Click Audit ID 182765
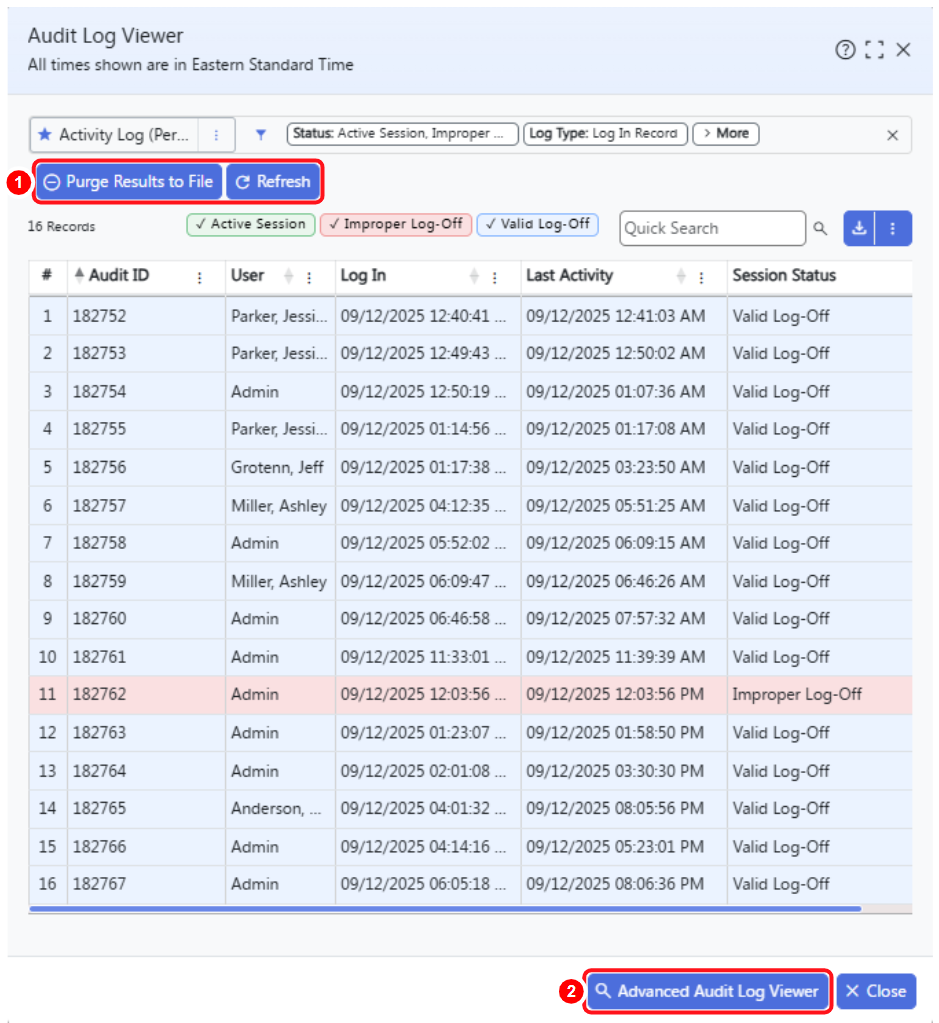The height and width of the screenshot is (1023, 939). click(x=99, y=808)
